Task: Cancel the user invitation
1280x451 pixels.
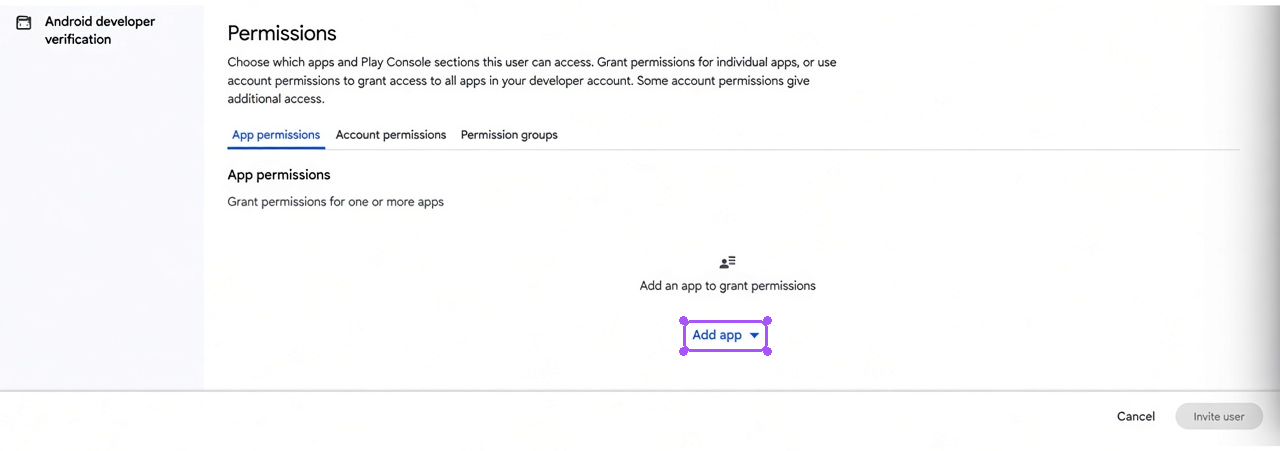Action: point(1136,416)
